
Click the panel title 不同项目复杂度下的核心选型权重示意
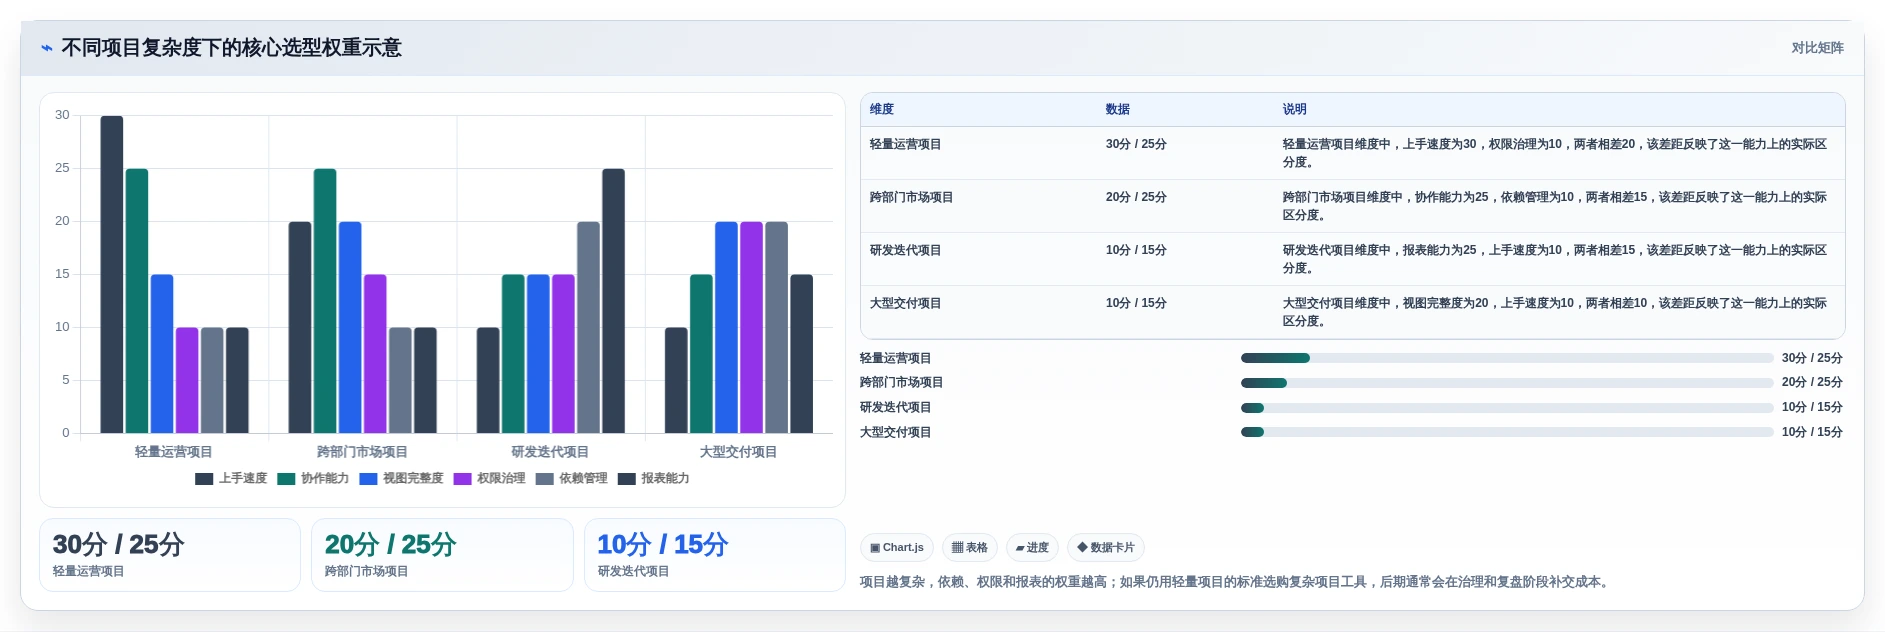[x=232, y=48]
